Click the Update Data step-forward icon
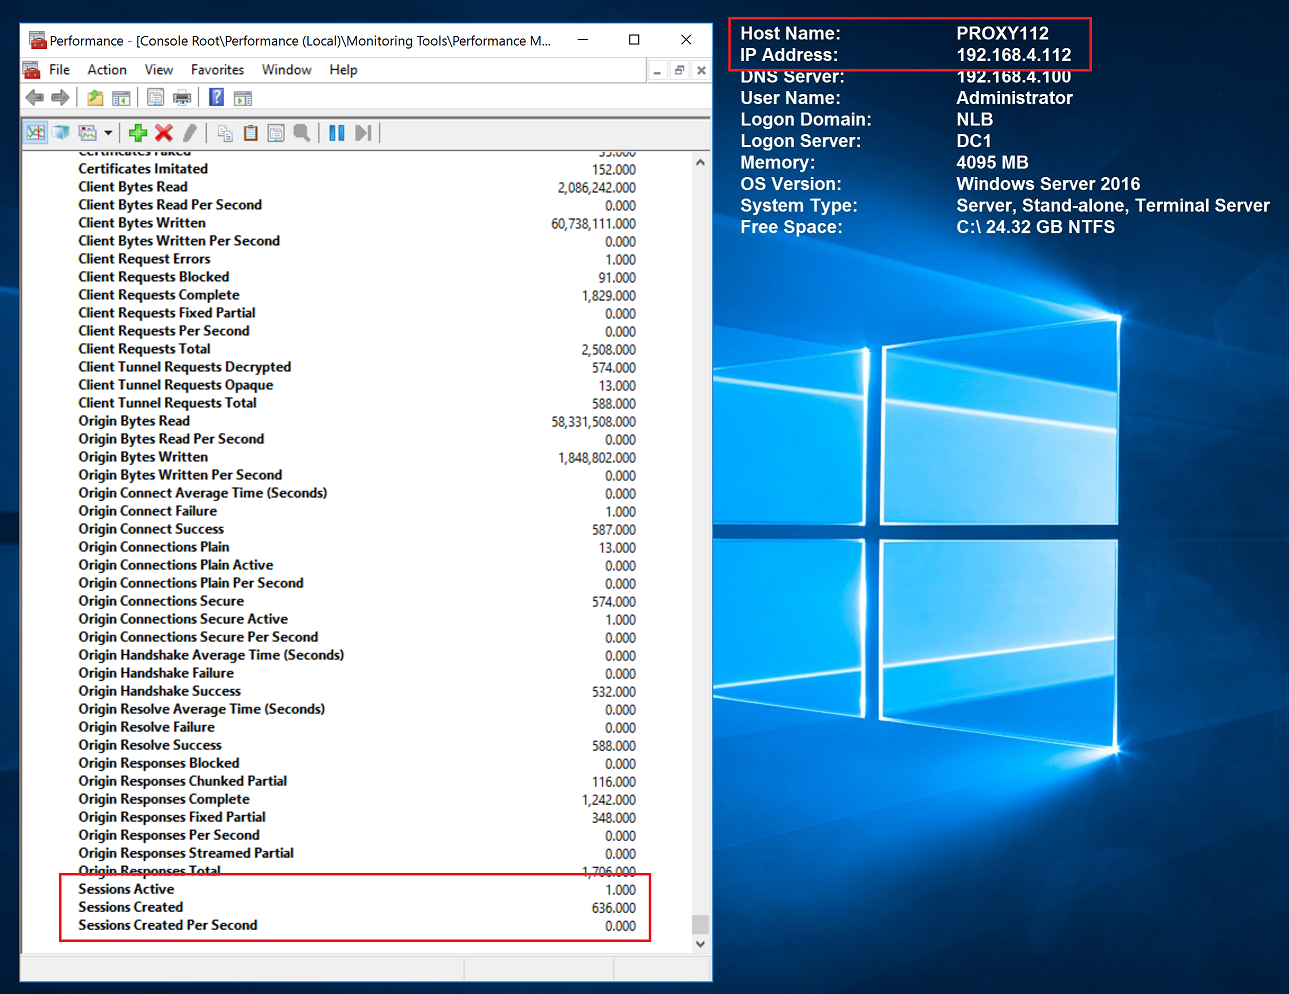This screenshot has height=994, width=1289. point(363,132)
